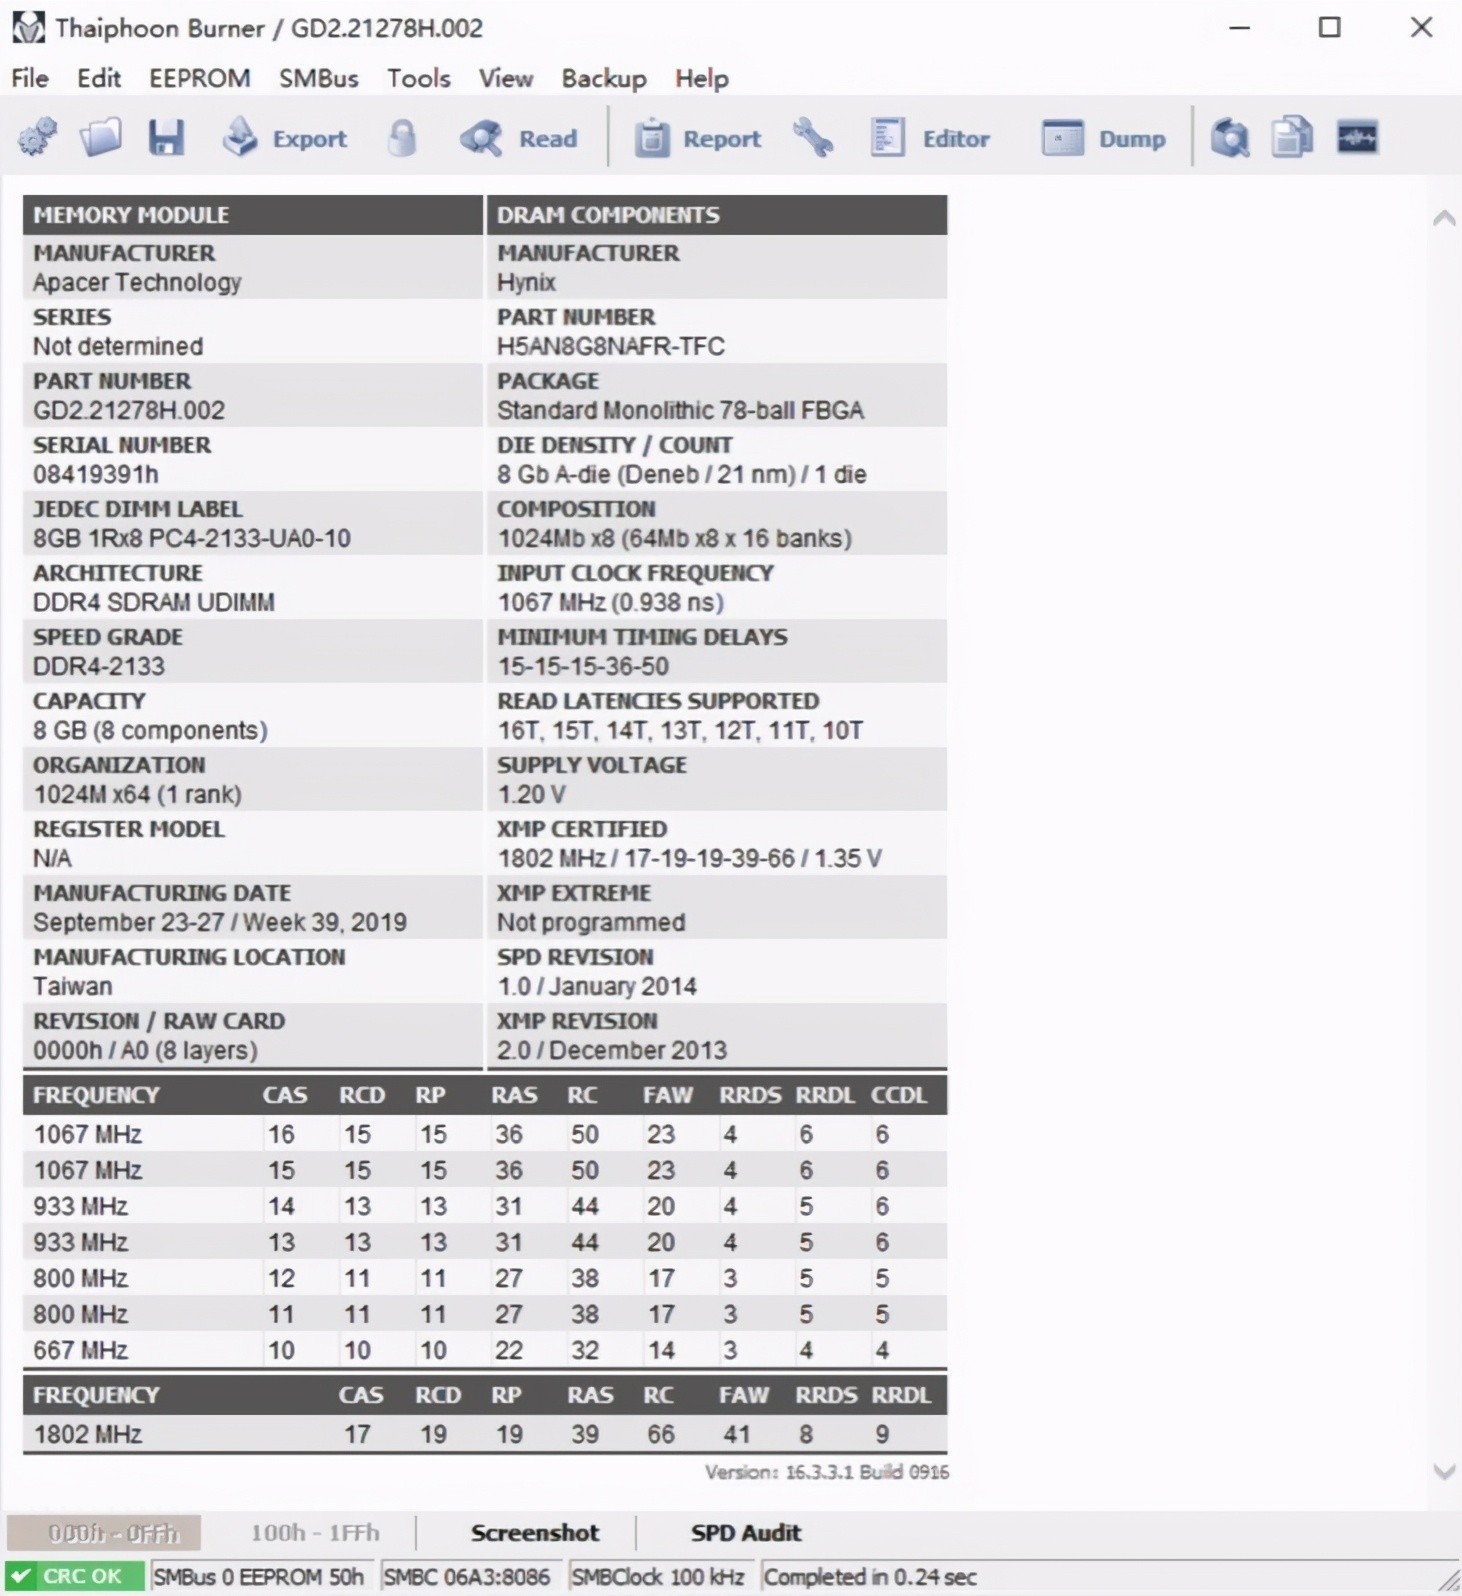1462x1596 pixels.
Task: Click the Thaiphoon Burner title bar app icon
Action: click(x=28, y=27)
